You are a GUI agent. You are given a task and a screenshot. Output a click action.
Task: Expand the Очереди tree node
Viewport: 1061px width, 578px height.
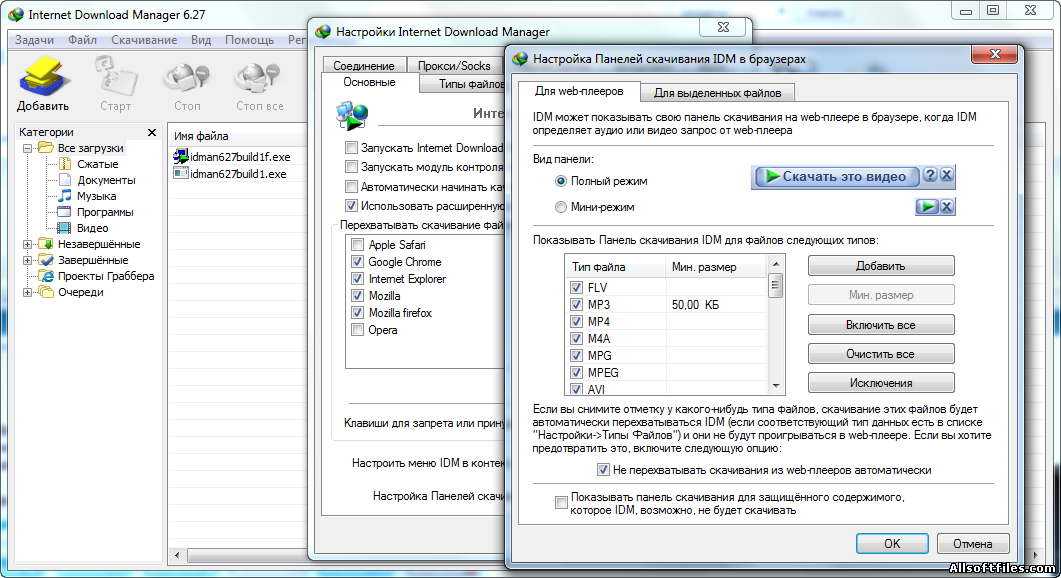[x=28, y=292]
